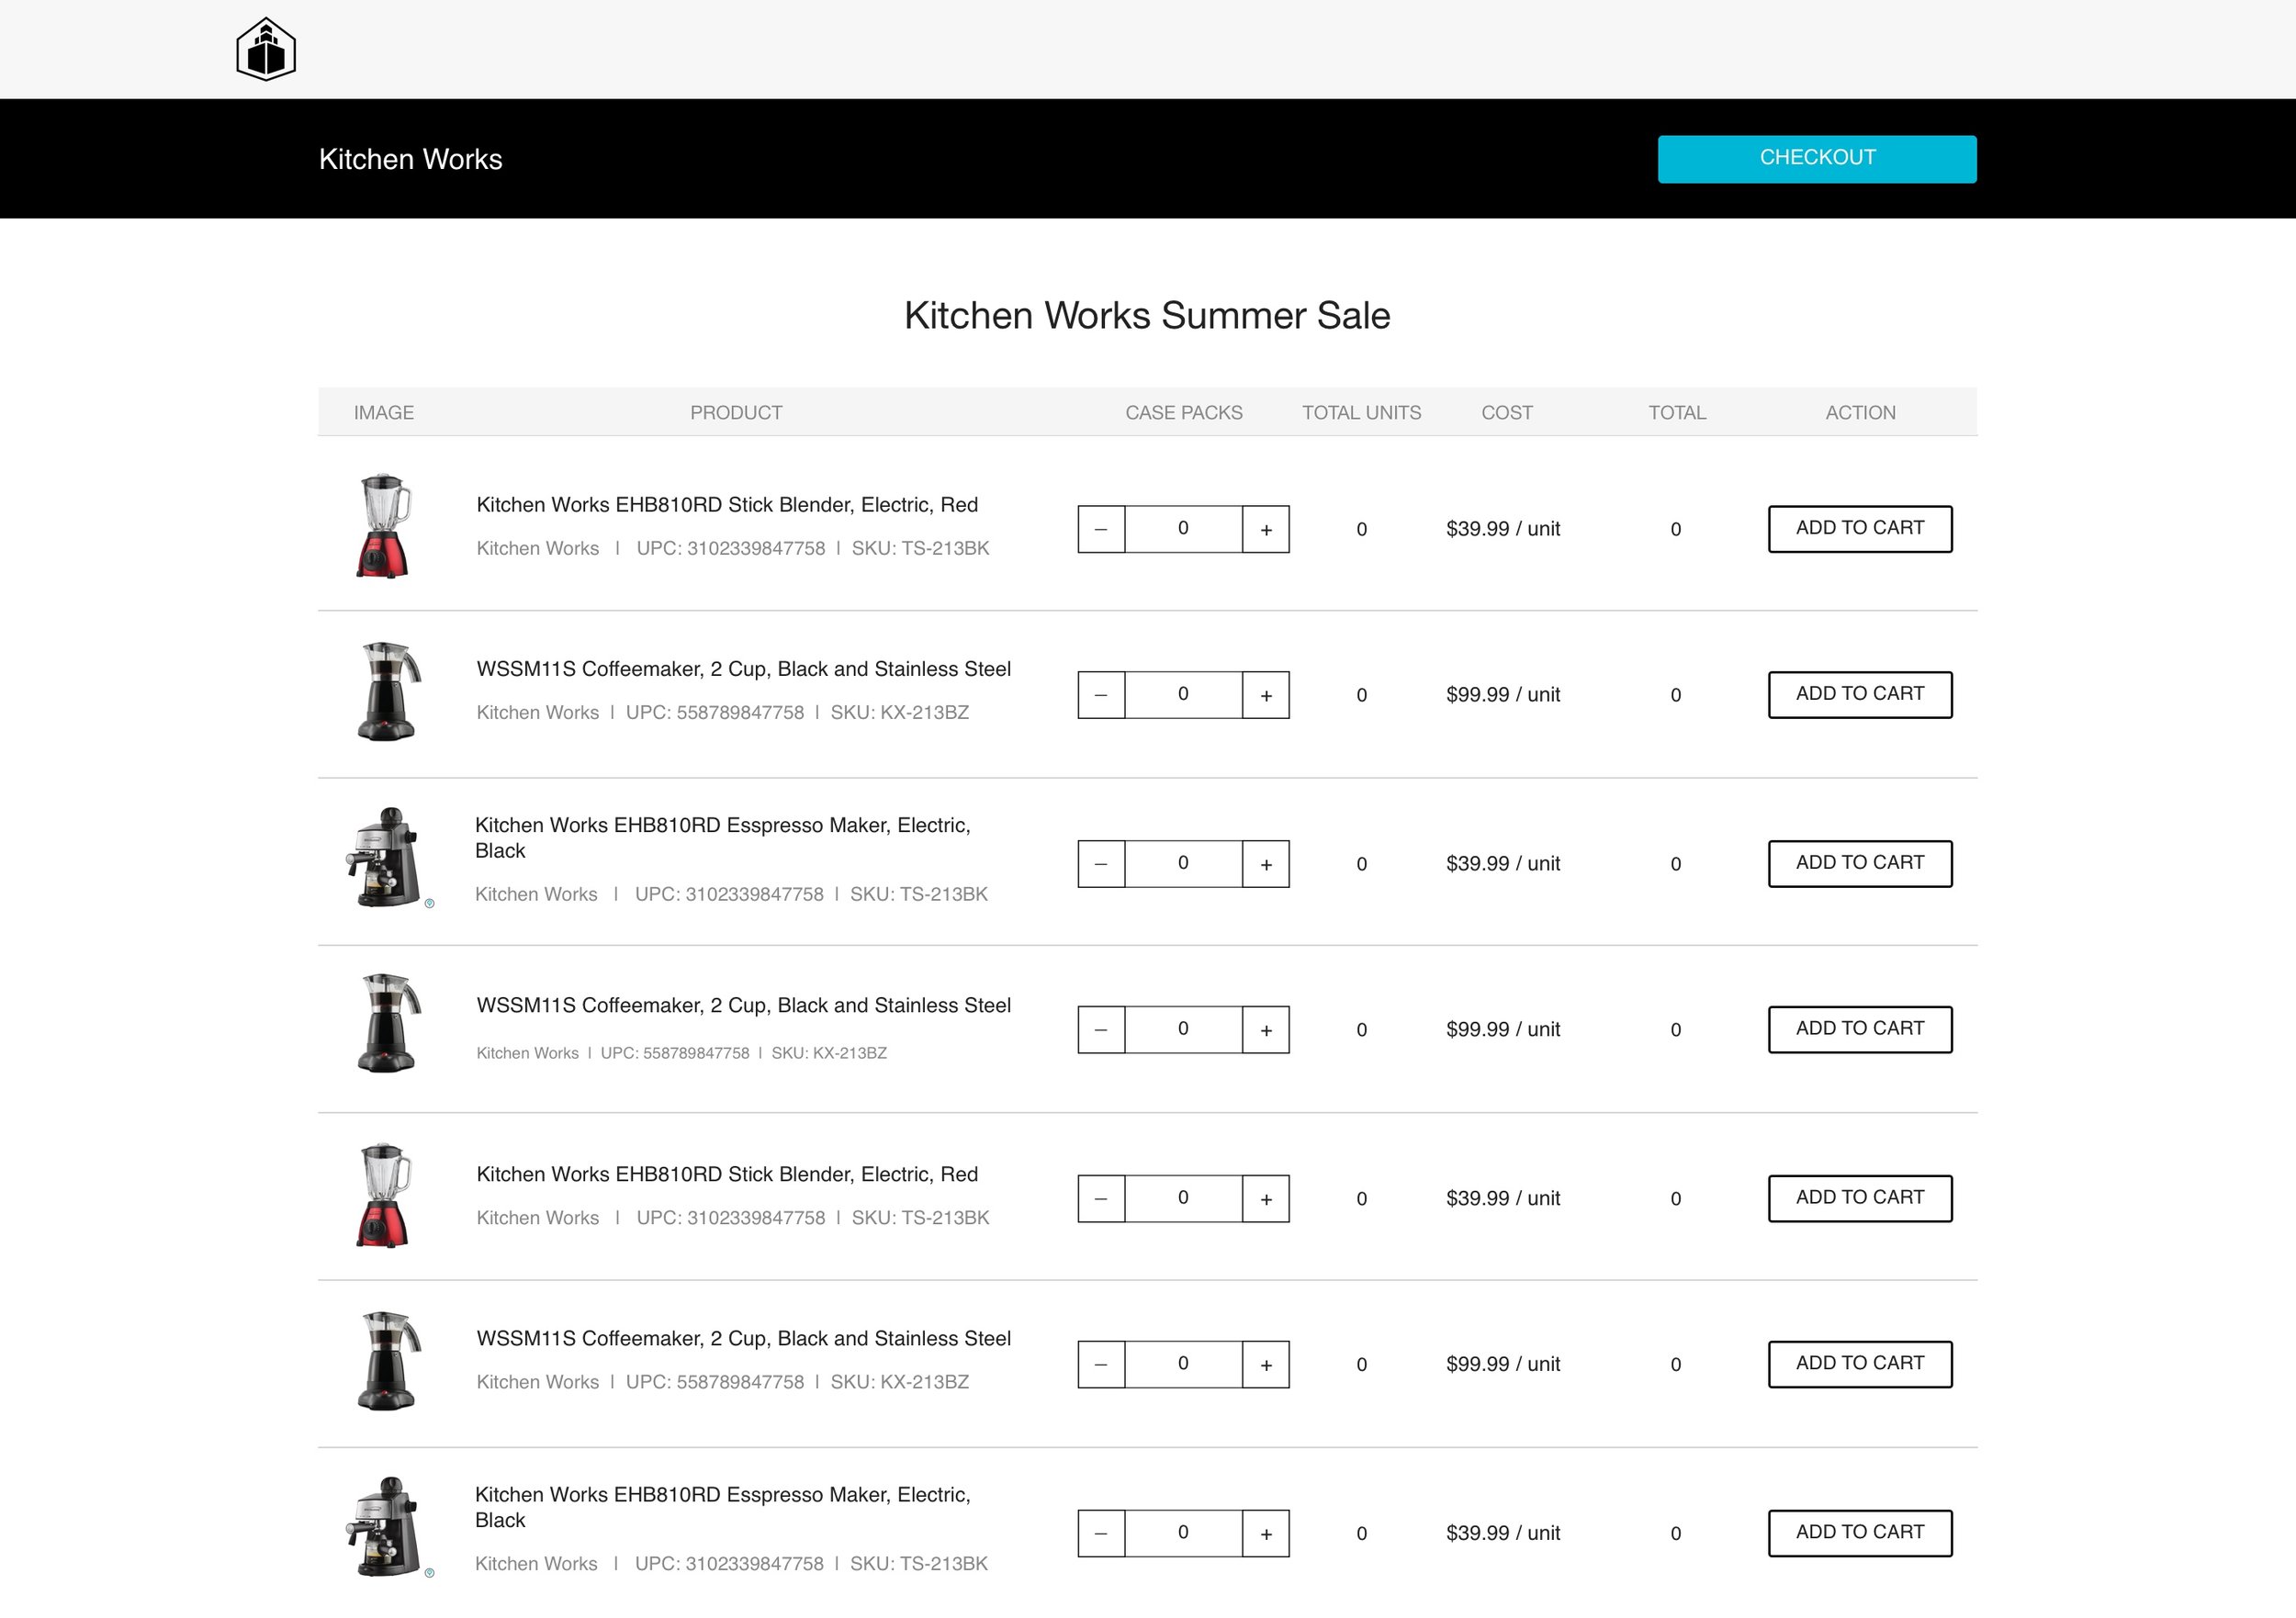Decrease case packs for first Esspresso Maker row
Screen dimensions: 2296x1618
[x=1101, y=864]
